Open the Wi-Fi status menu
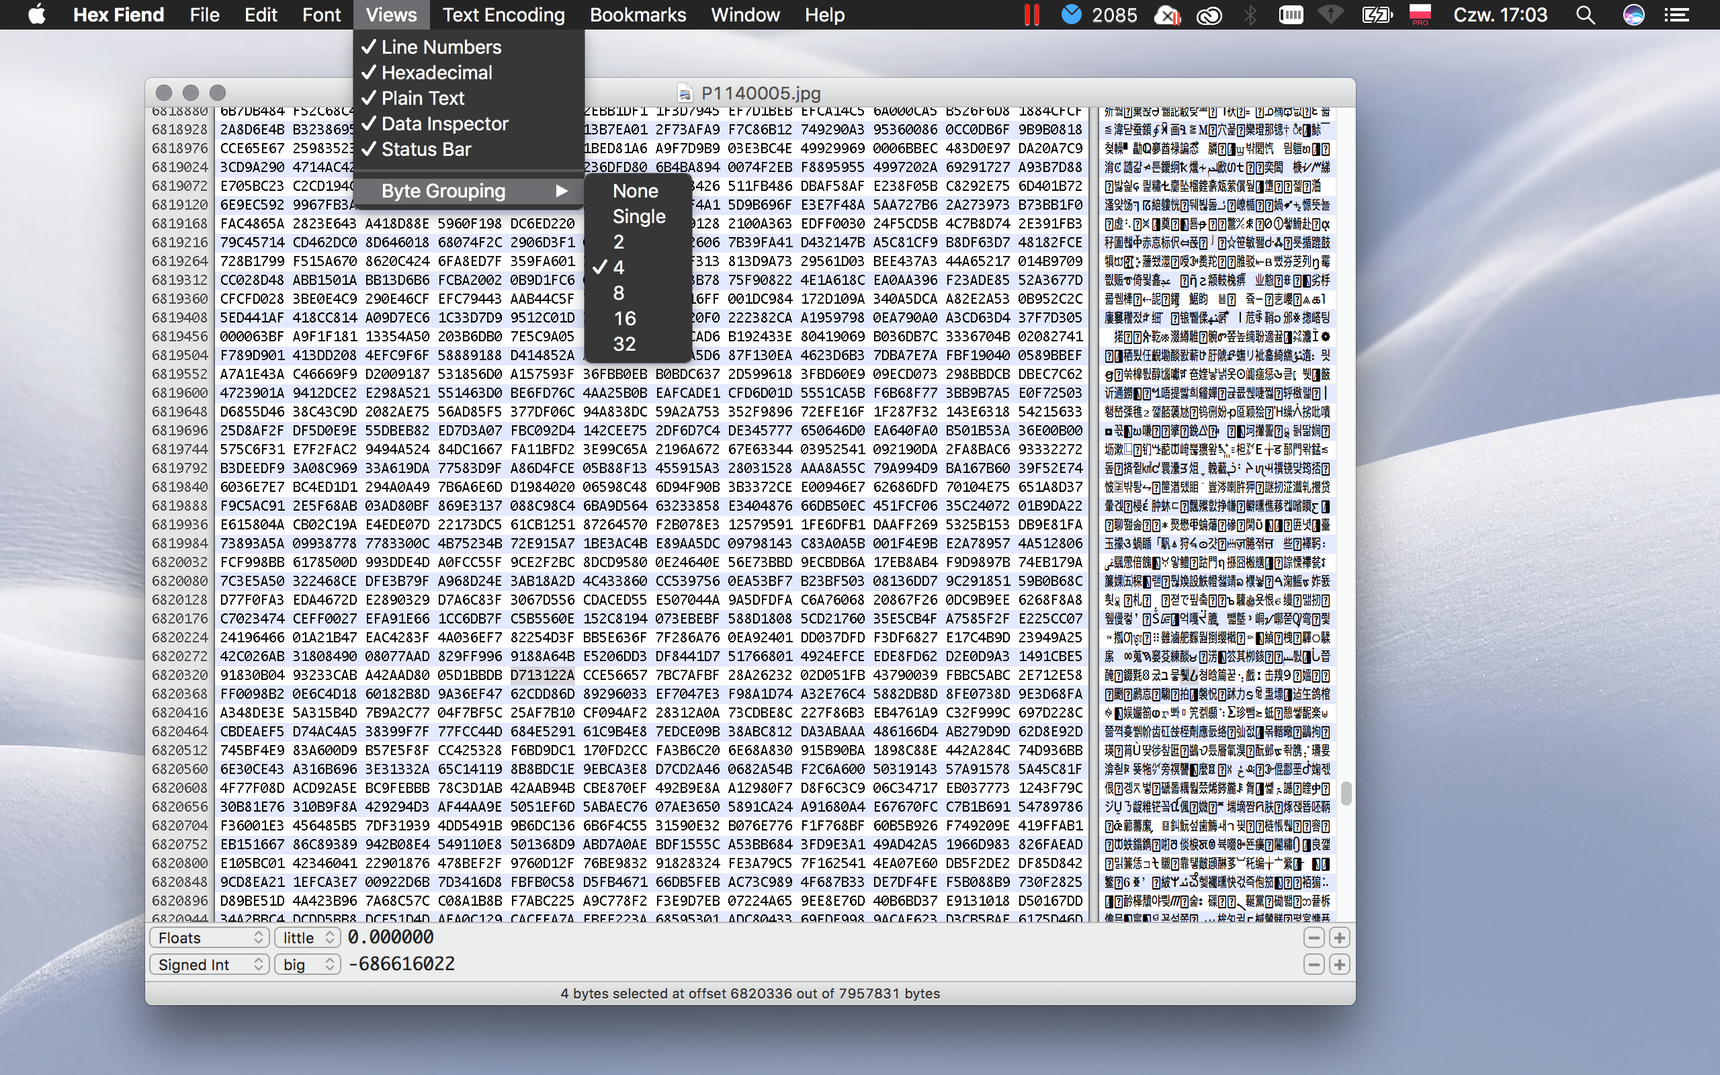Screen dimensions: 1720x1075 coord(1330,15)
